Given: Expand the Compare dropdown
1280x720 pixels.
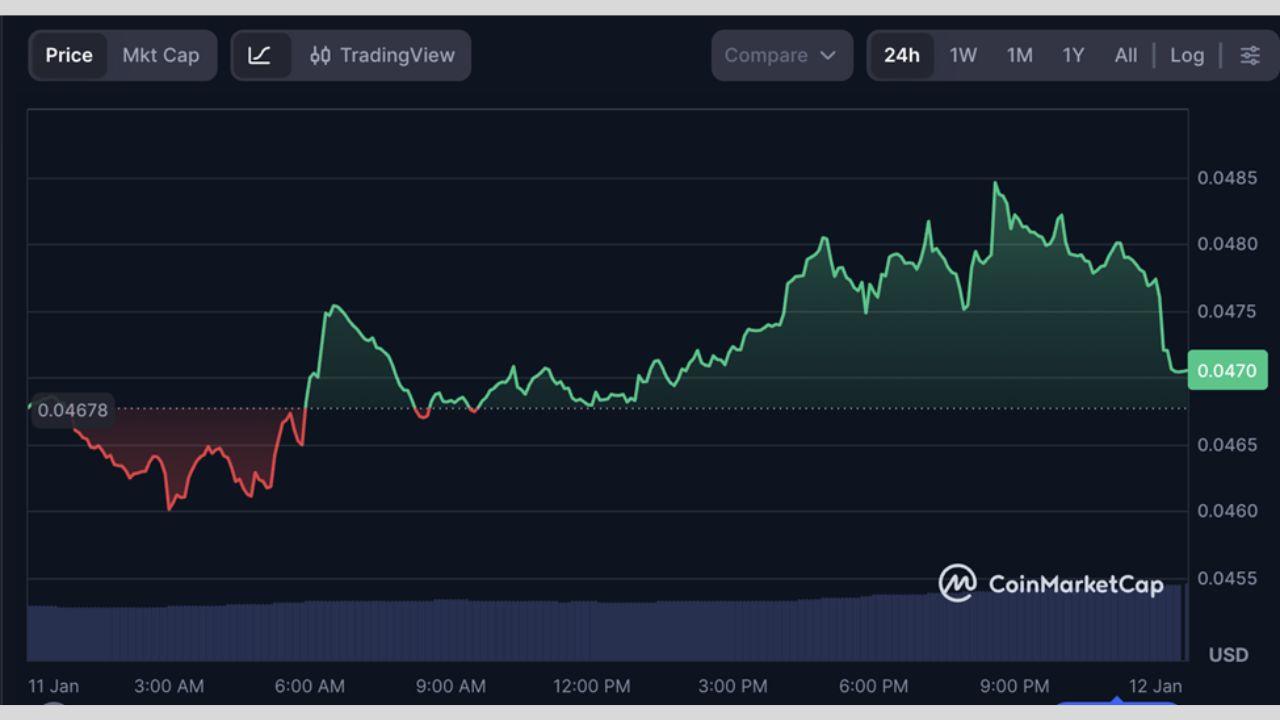Looking at the screenshot, I should click(781, 55).
